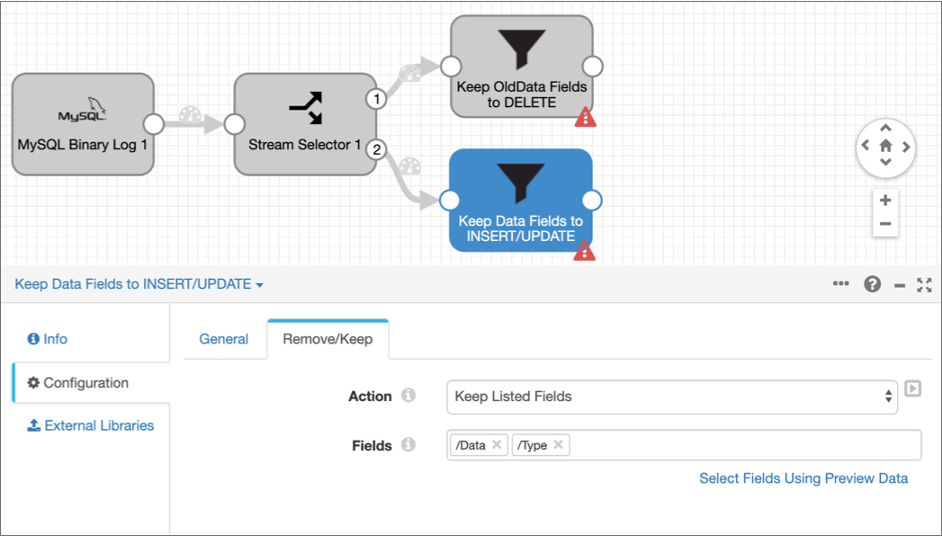Switch to the General tab
The width and height of the screenshot is (942, 536).
[224, 339]
